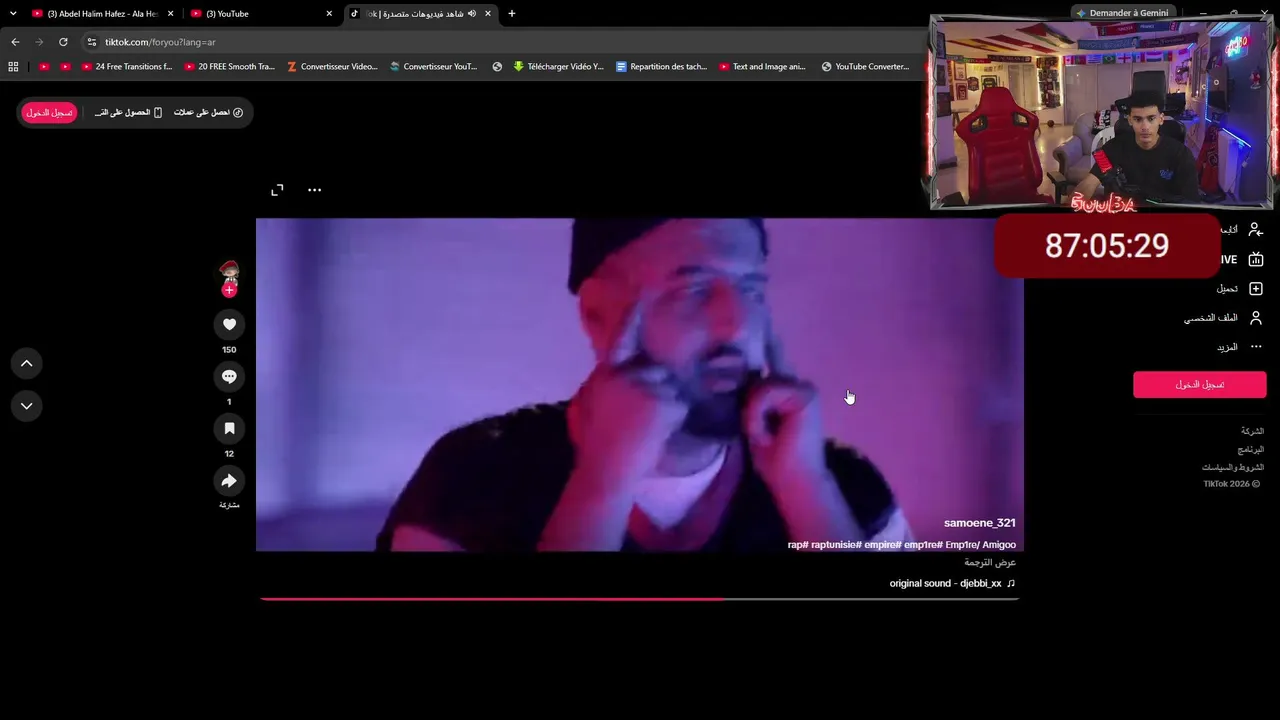Open the Chrome apps grid in bookmarks bar
Screen dimensions: 1280x720
(13, 67)
